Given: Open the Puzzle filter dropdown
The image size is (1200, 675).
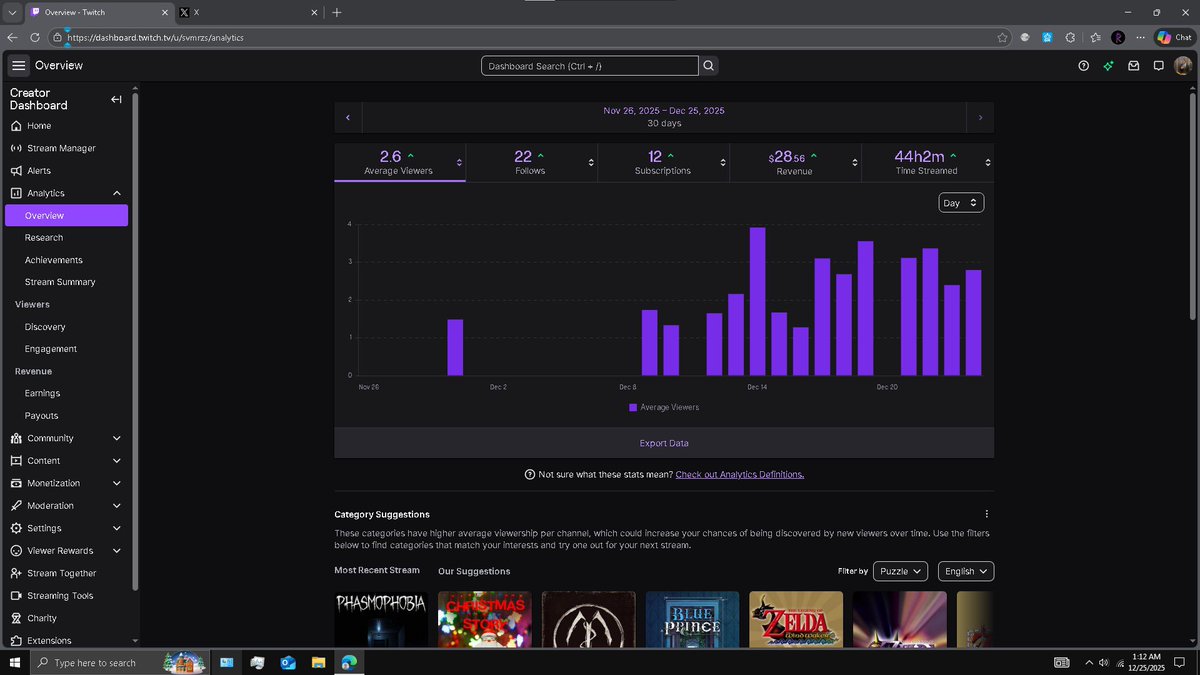Looking at the screenshot, I should (x=901, y=571).
